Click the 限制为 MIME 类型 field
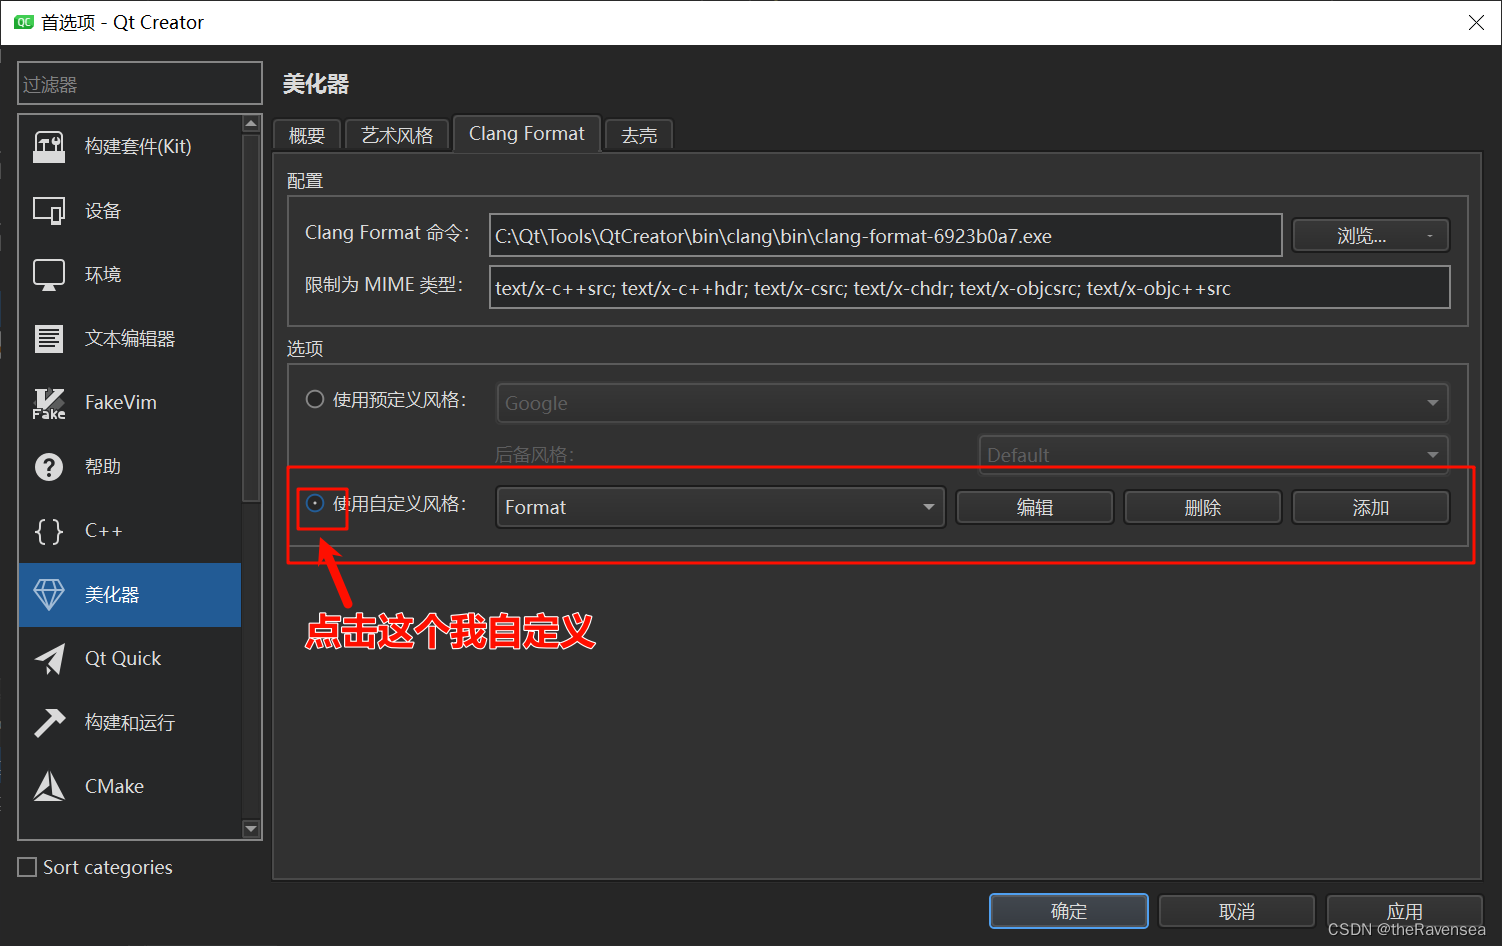Viewport: 1502px width, 946px height. [x=970, y=288]
